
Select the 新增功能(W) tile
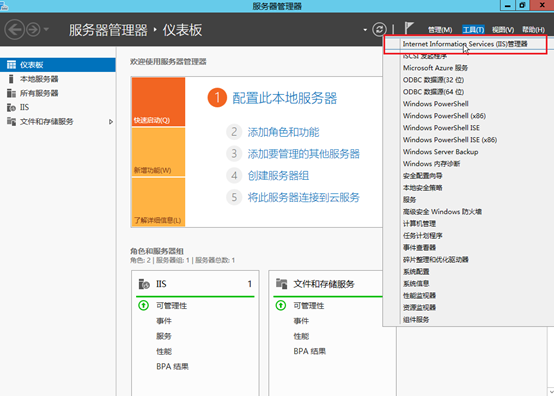[x=158, y=152]
